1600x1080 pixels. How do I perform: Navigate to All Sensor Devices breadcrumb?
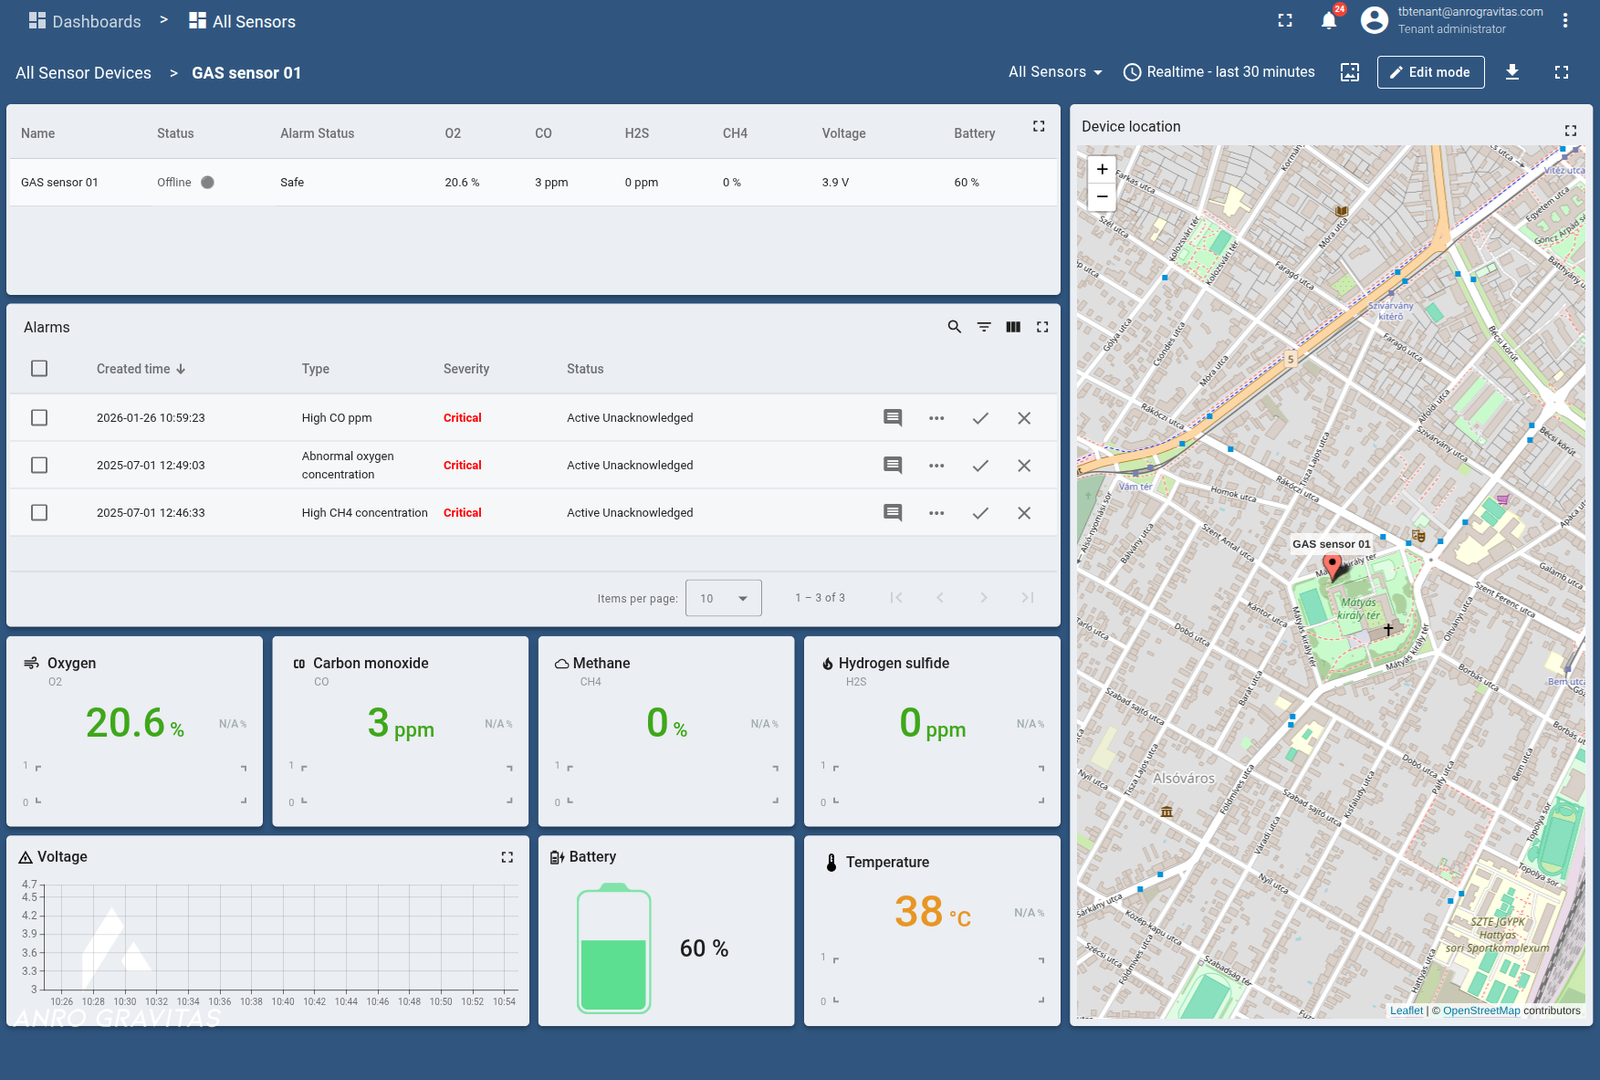click(83, 73)
